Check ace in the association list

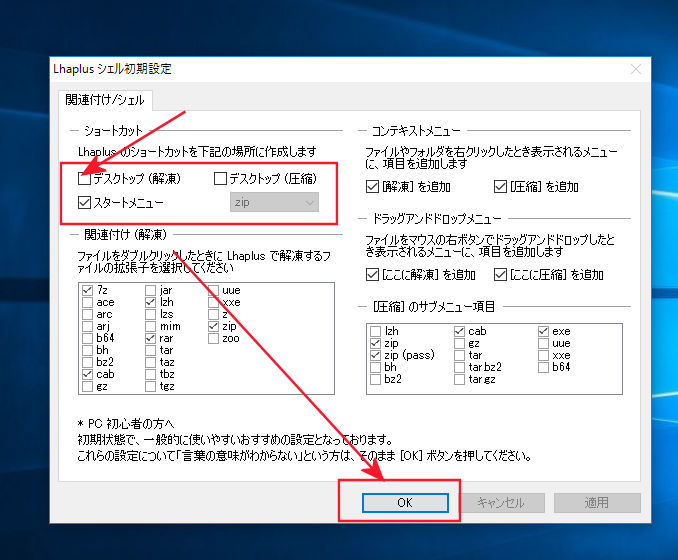[87, 302]
